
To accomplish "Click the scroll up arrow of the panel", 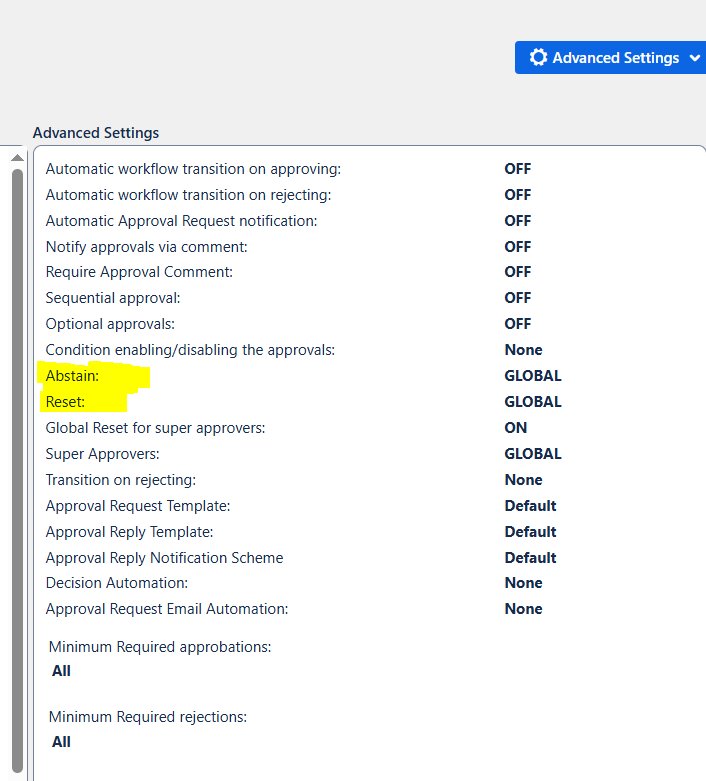I will [17, 158].
